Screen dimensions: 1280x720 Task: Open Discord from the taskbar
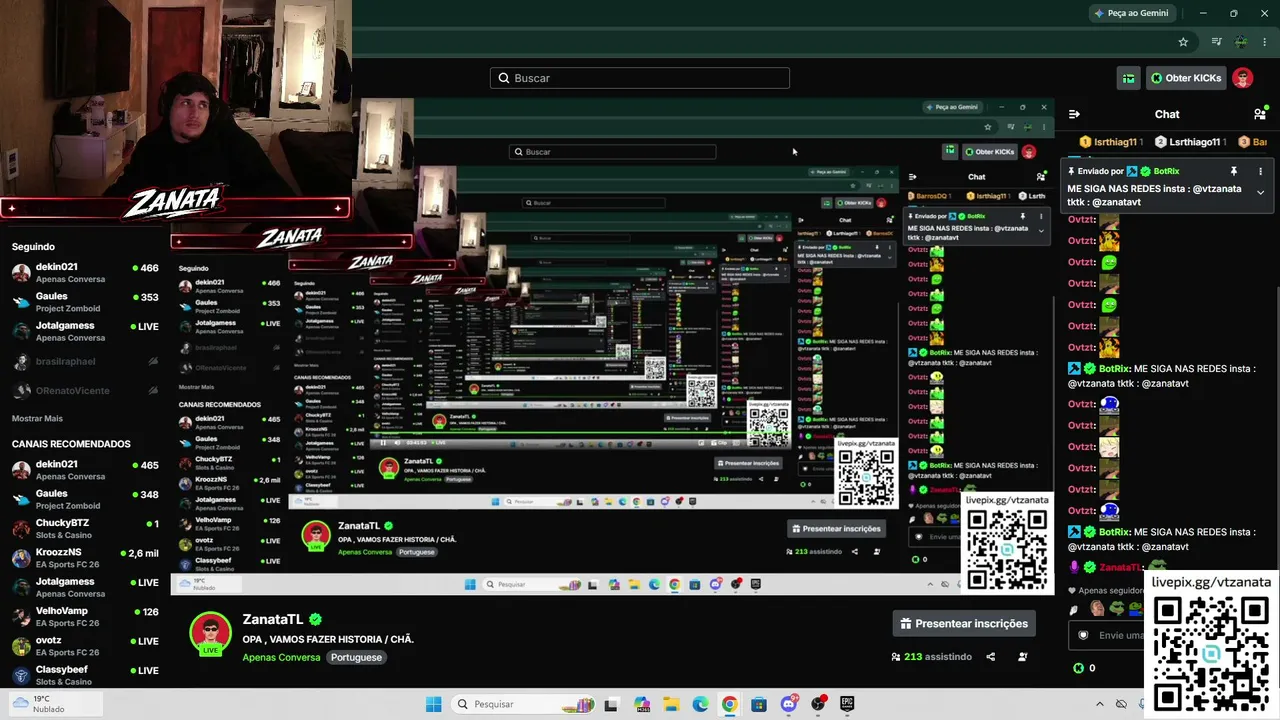(788, 704)
